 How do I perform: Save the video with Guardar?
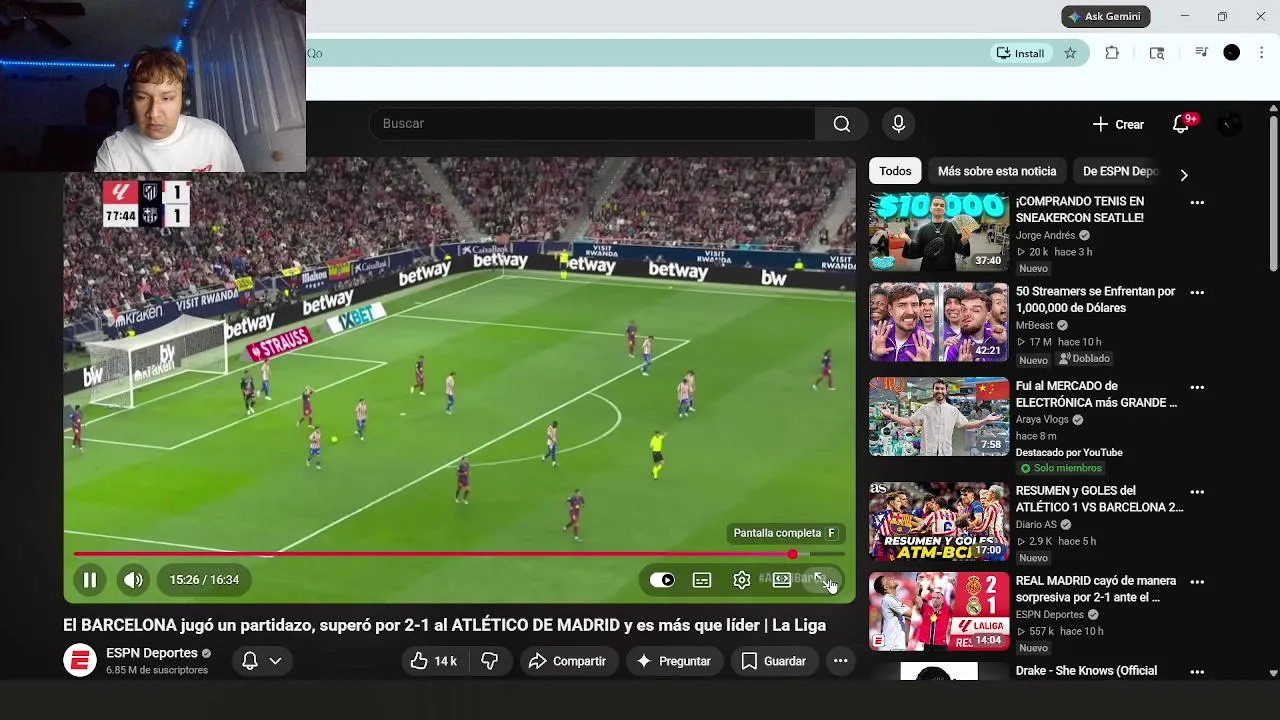click(x=773, y=661)
